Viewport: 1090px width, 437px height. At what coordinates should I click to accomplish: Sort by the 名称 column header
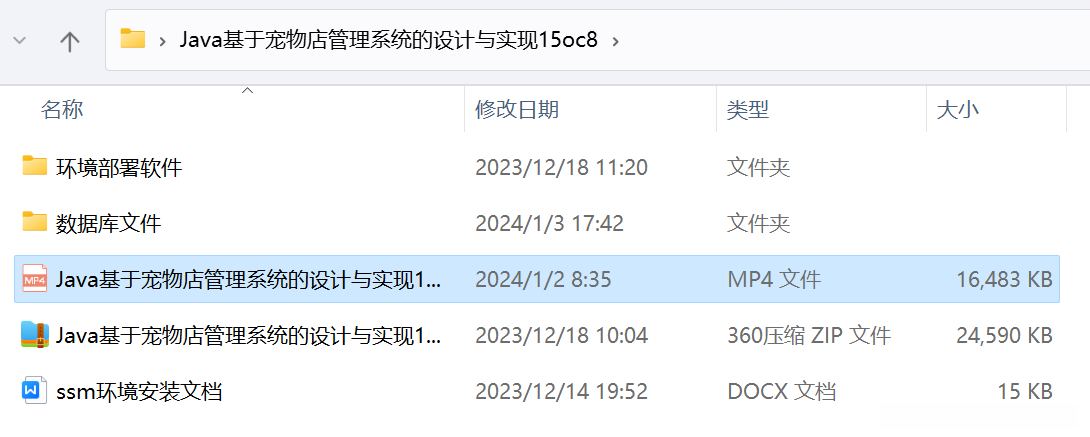coord(62,109)
